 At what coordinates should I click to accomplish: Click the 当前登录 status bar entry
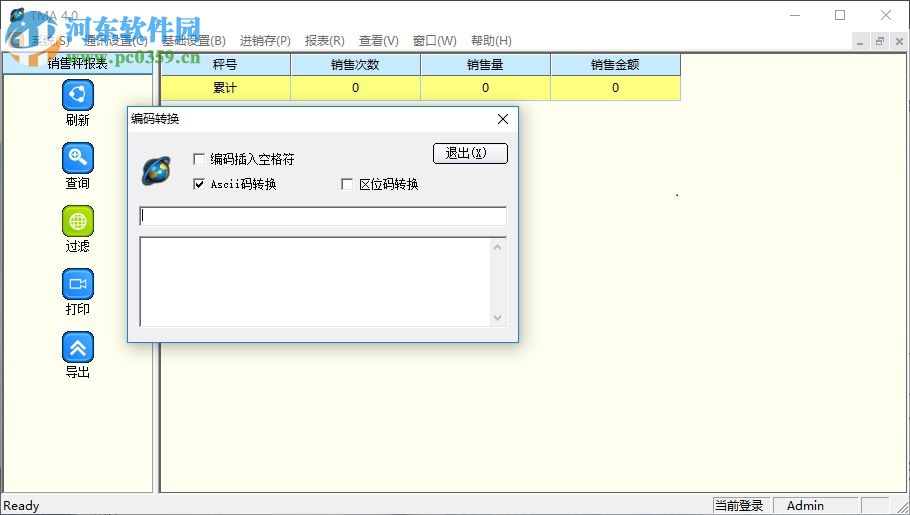coord(739,506)
